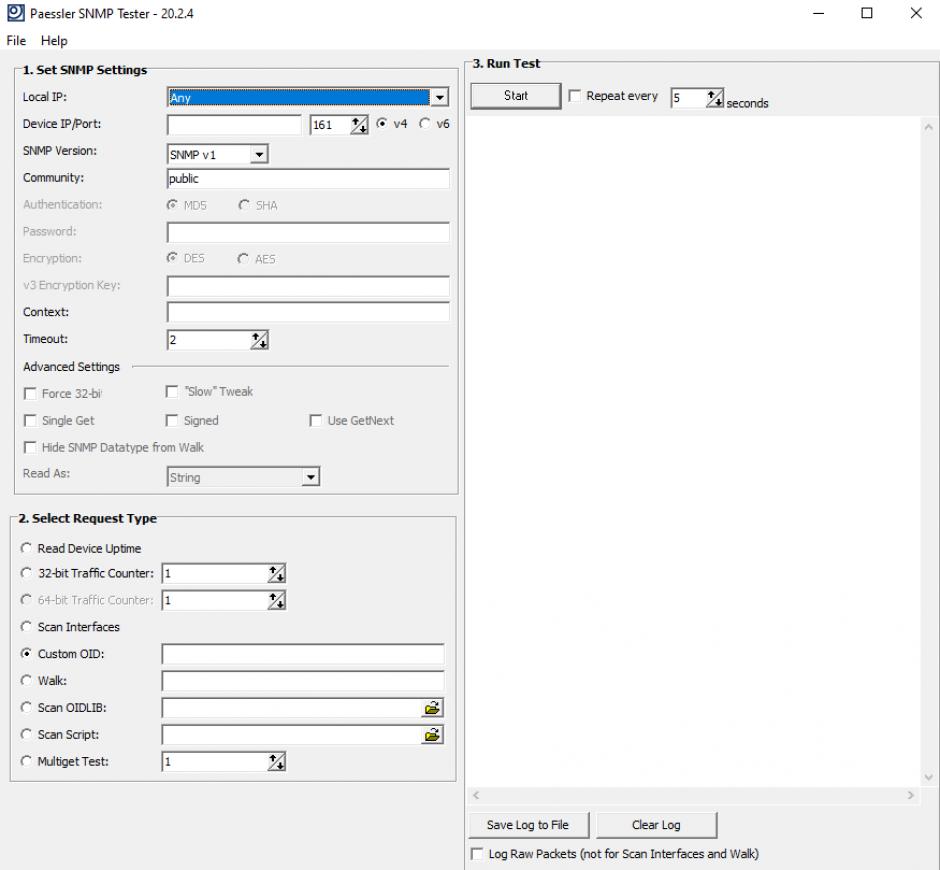Enable Use GetNext checkbox
This screenshot has width=940, height=870.
315,420
